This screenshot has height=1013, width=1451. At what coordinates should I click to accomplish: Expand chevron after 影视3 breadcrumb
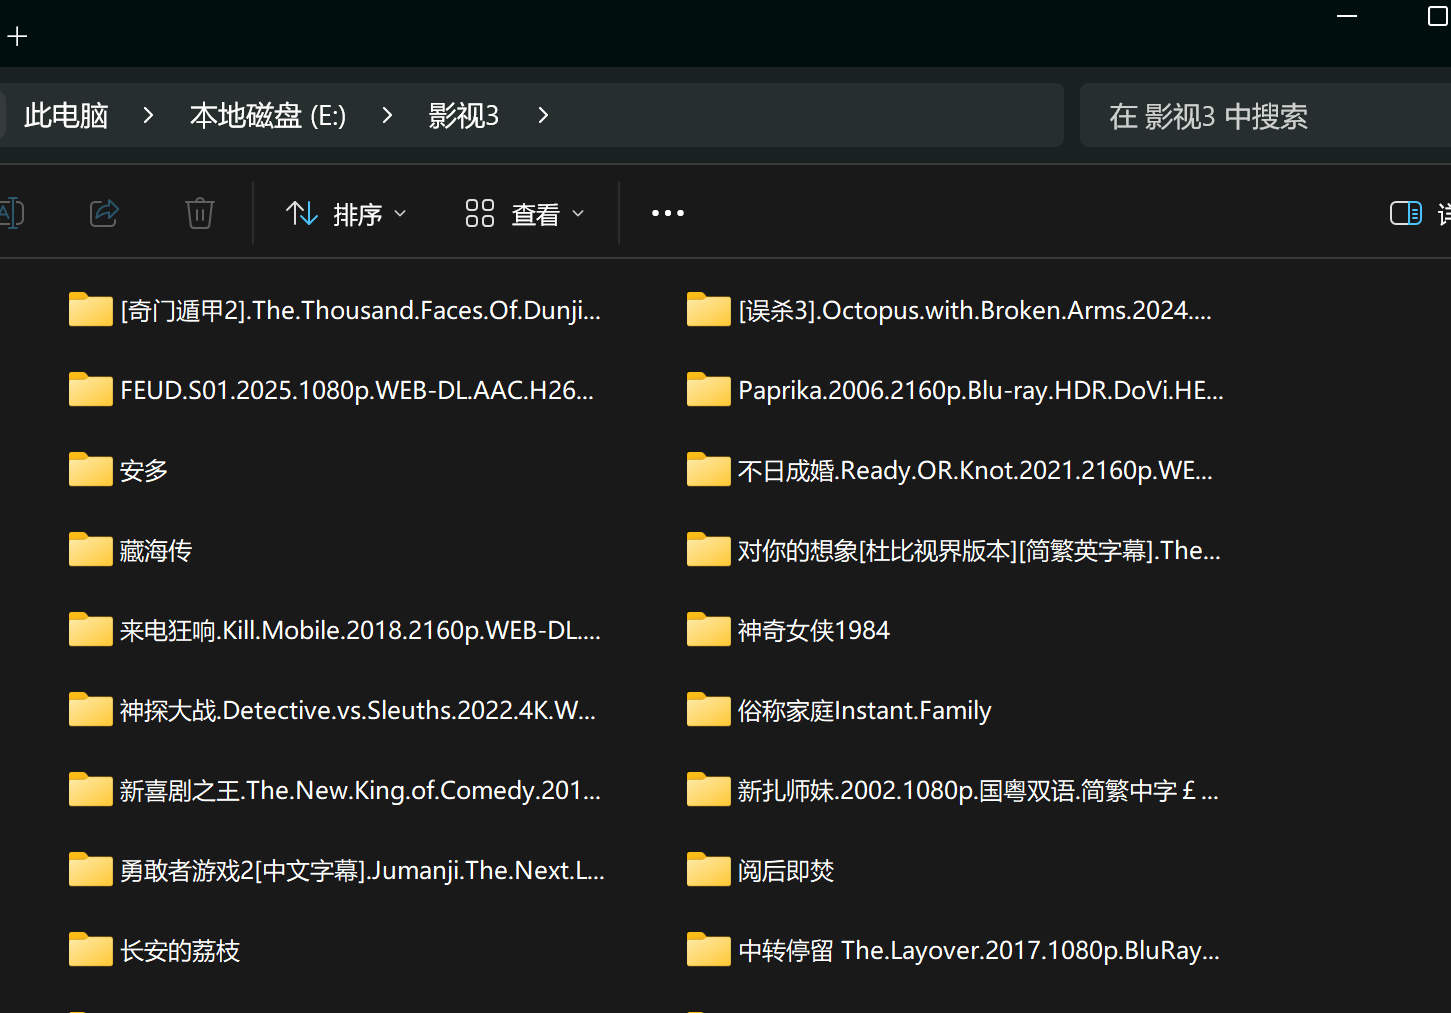(543, 116)
